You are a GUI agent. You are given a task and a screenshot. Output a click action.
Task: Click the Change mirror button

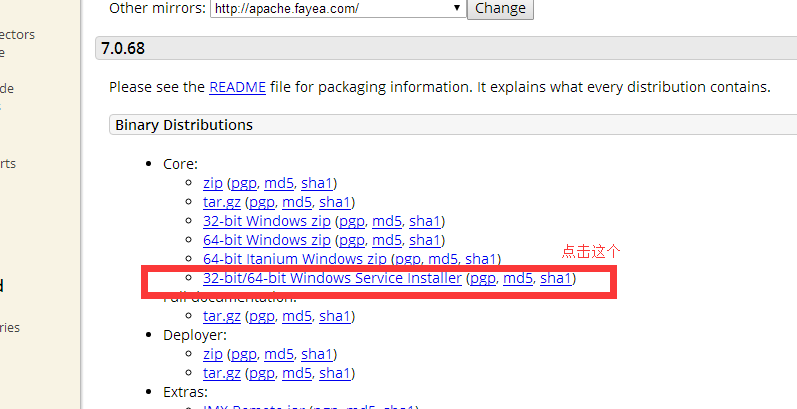(500, 8)
